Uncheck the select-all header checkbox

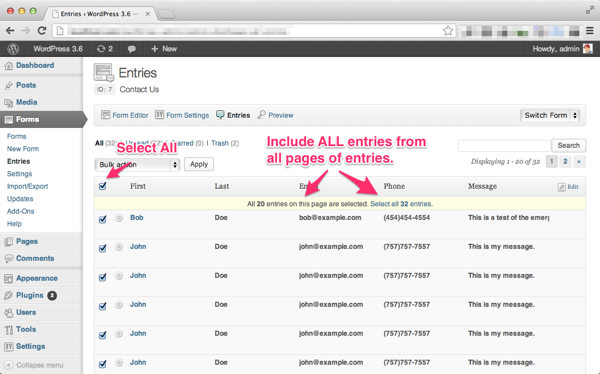tap(103, 186)
